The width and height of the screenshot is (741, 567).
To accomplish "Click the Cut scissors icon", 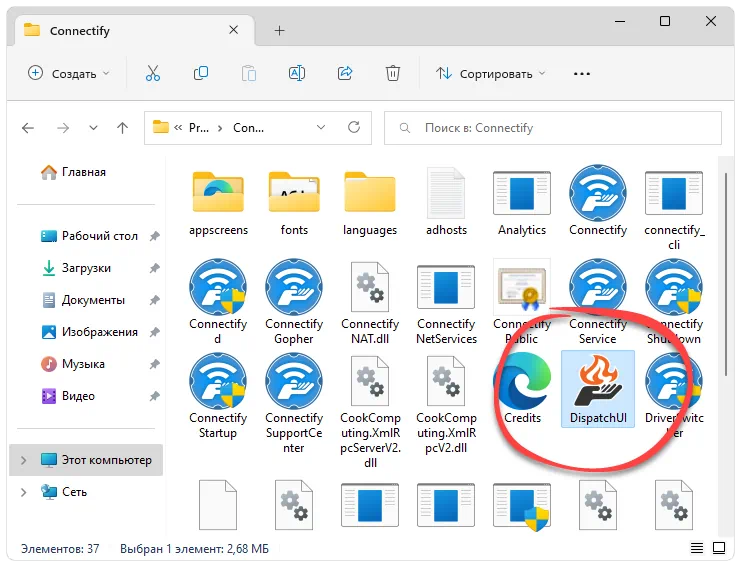I will click(x=153, y=73).
